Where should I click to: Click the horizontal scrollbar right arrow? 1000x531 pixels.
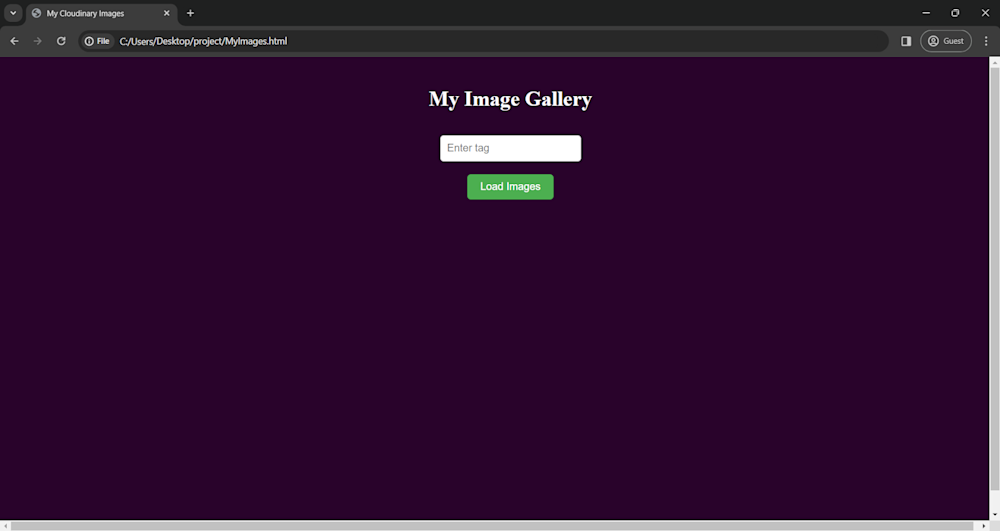coord(983,526)
